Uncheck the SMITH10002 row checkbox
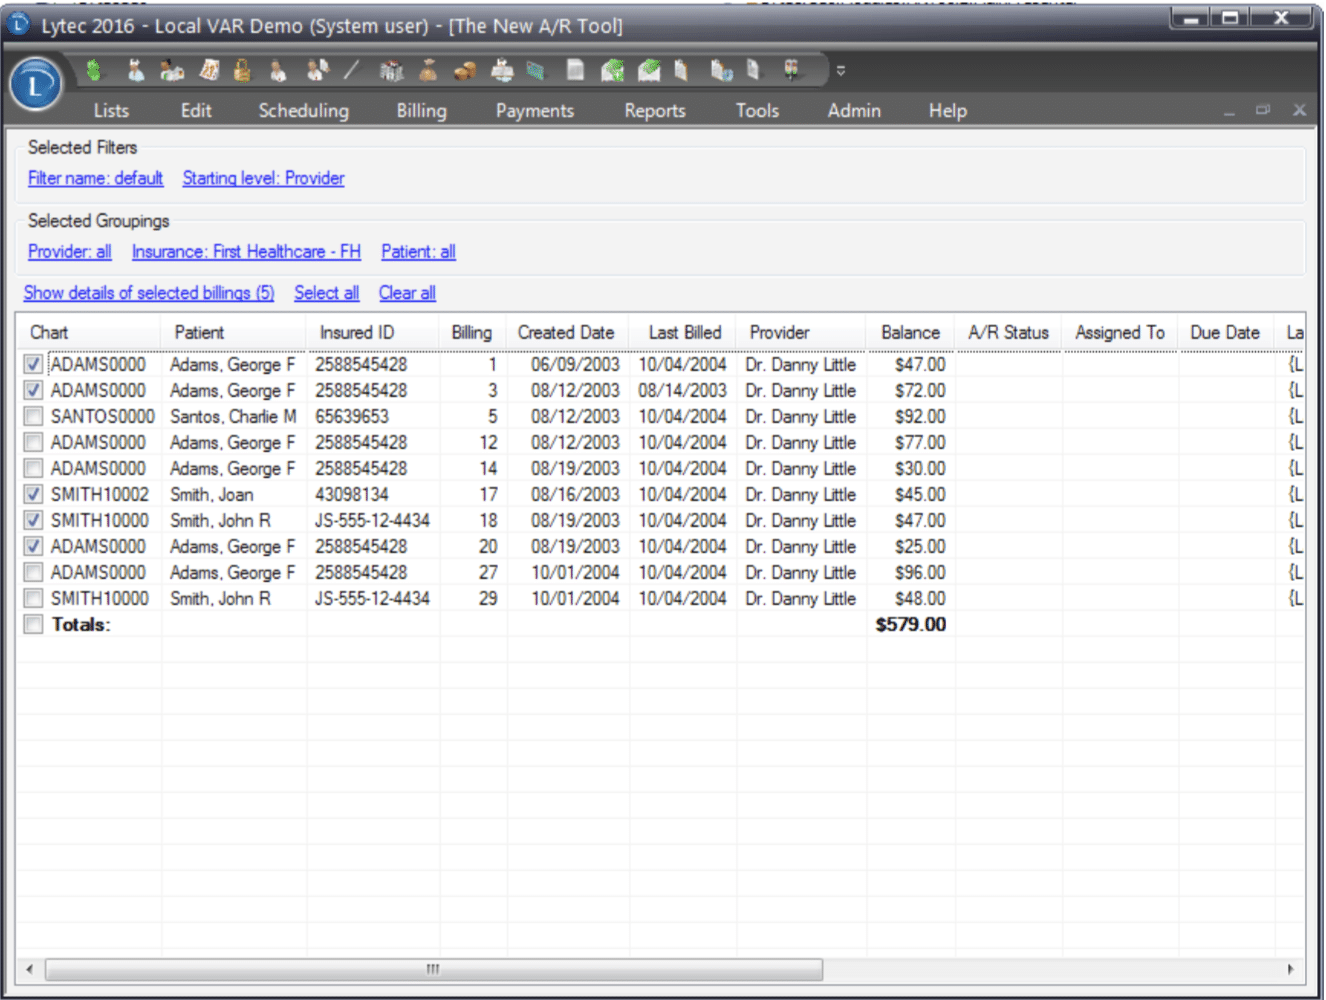 [33, 494]
